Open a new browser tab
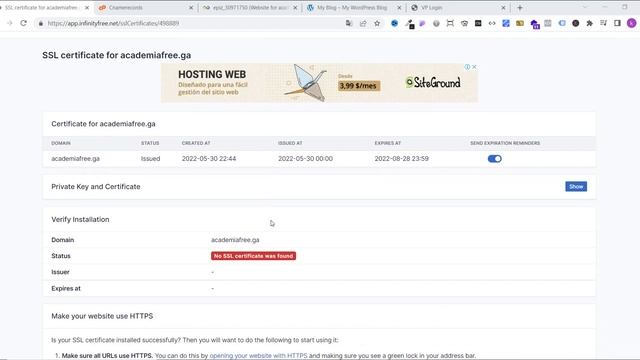 pyautogui.click(x=520, y=8)
